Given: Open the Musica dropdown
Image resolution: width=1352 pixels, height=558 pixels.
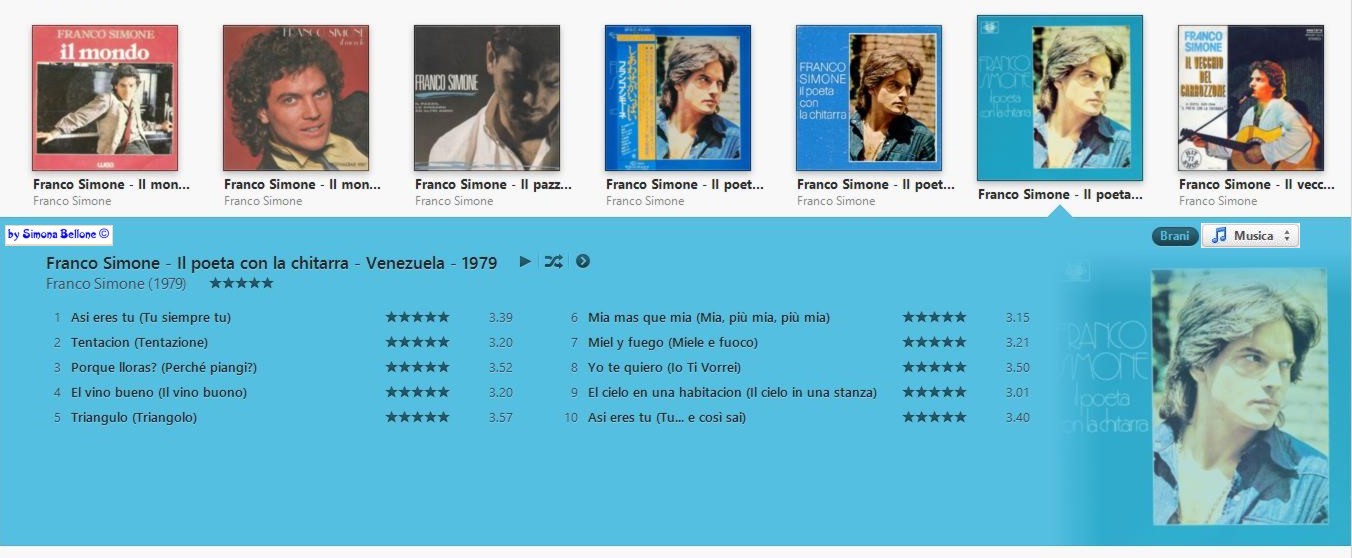Looking at the screenshot, I should pos(1250,236).
